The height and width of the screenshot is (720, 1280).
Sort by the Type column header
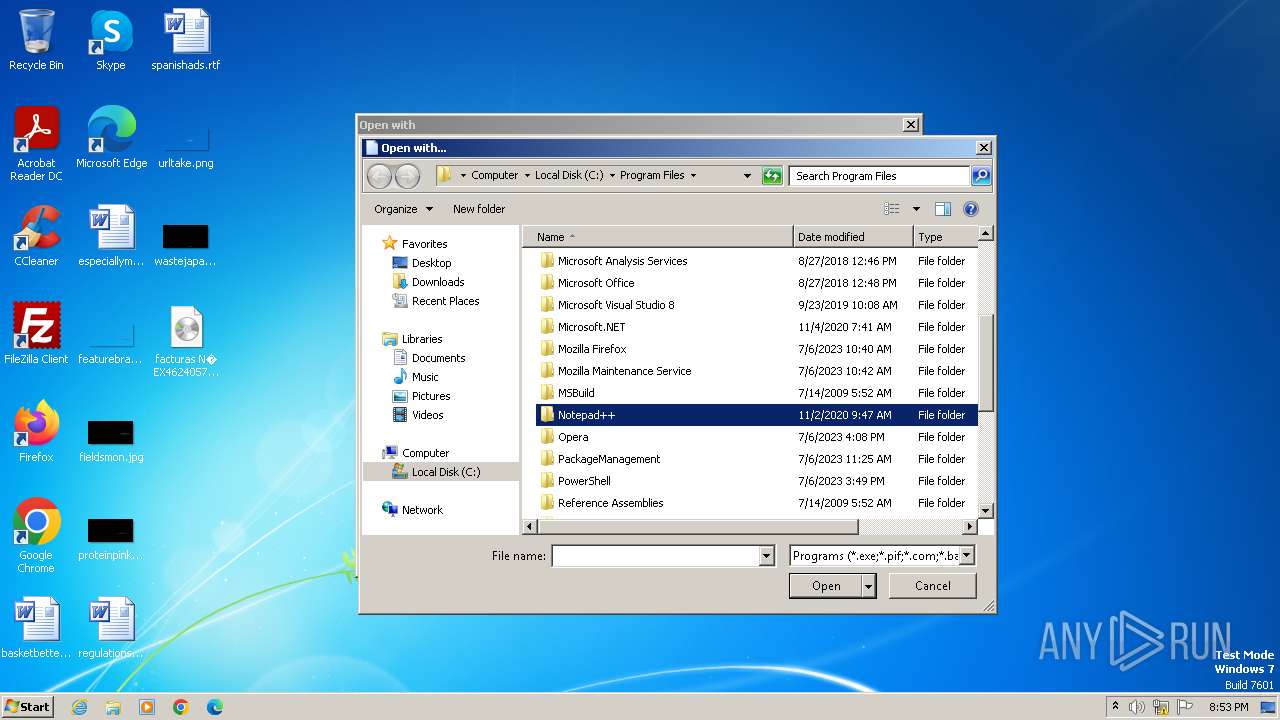pos(945,237)
